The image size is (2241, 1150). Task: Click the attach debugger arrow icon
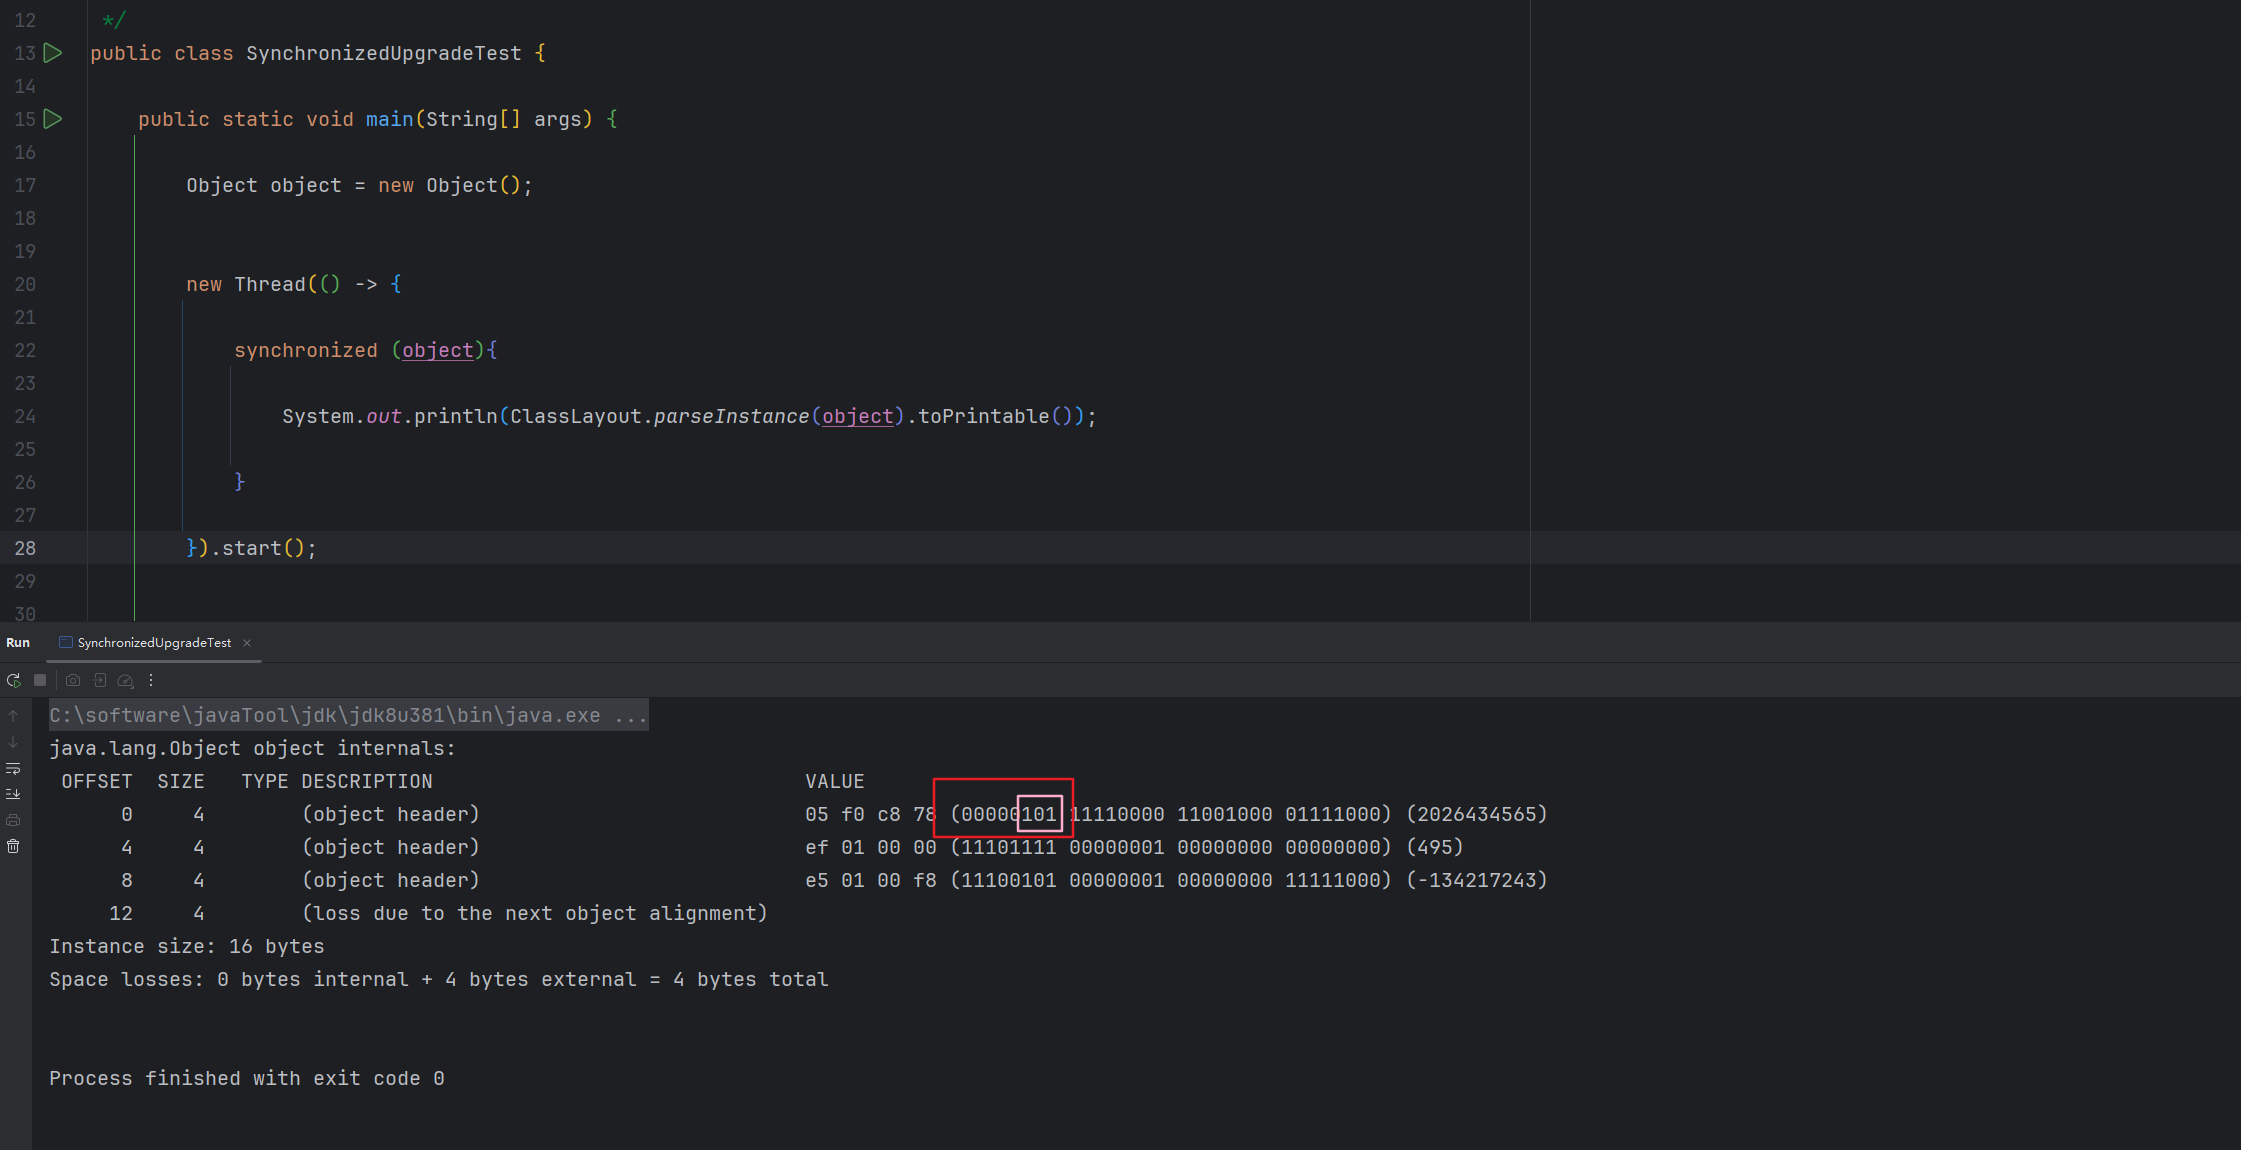[x=100, y=680]
